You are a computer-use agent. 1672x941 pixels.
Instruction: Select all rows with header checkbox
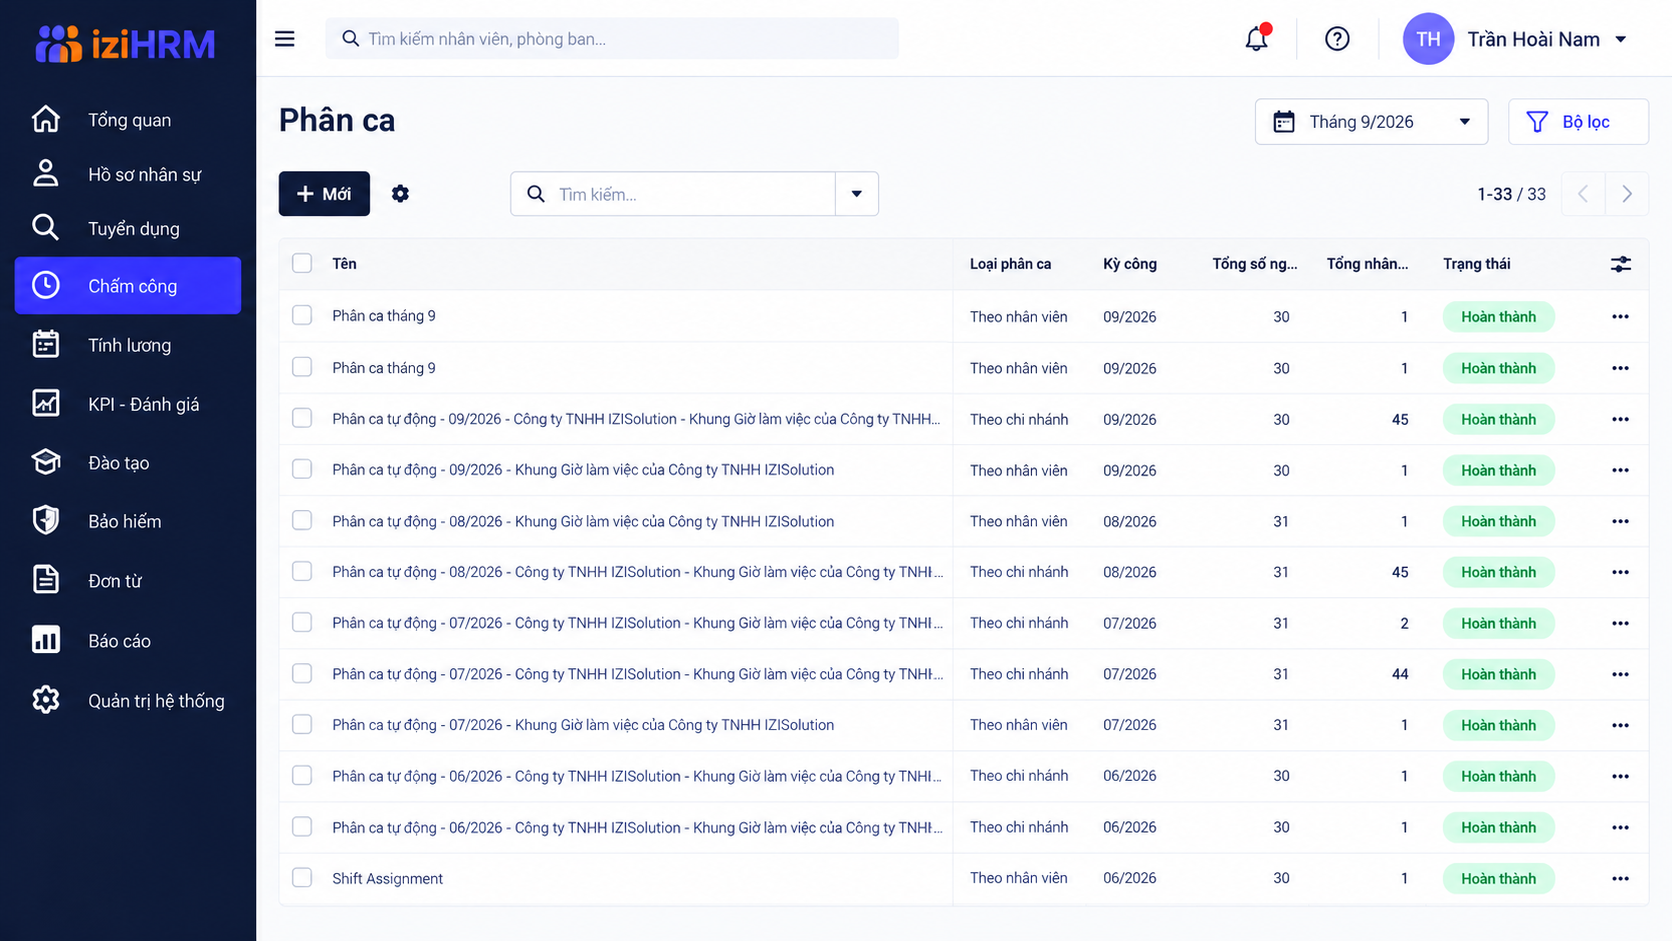pyautogui.click(x=302, y=263)
